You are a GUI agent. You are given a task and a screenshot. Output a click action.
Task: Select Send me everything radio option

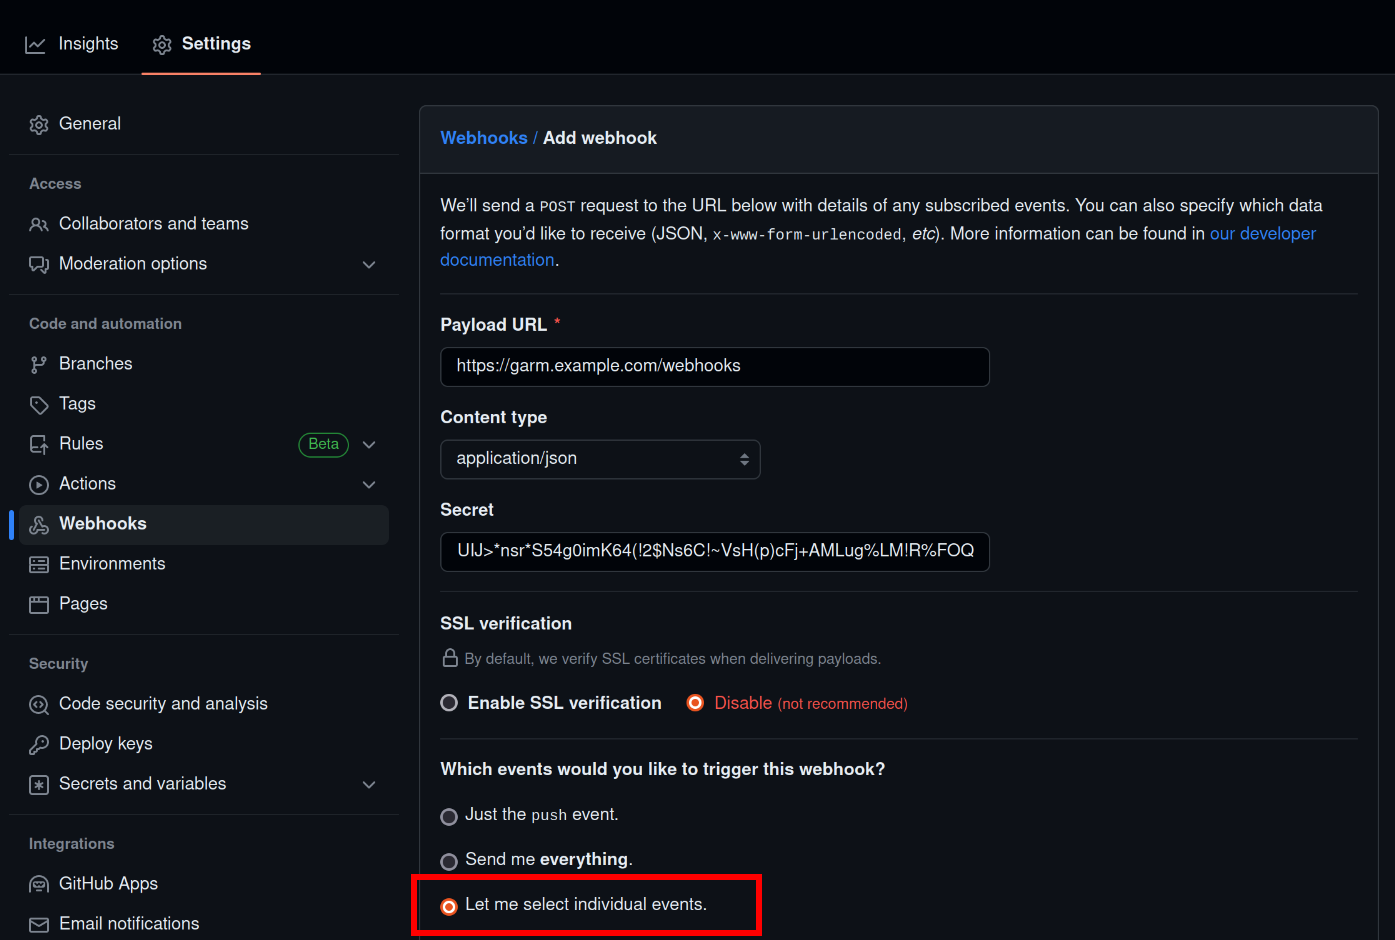(x=450, y=861)
